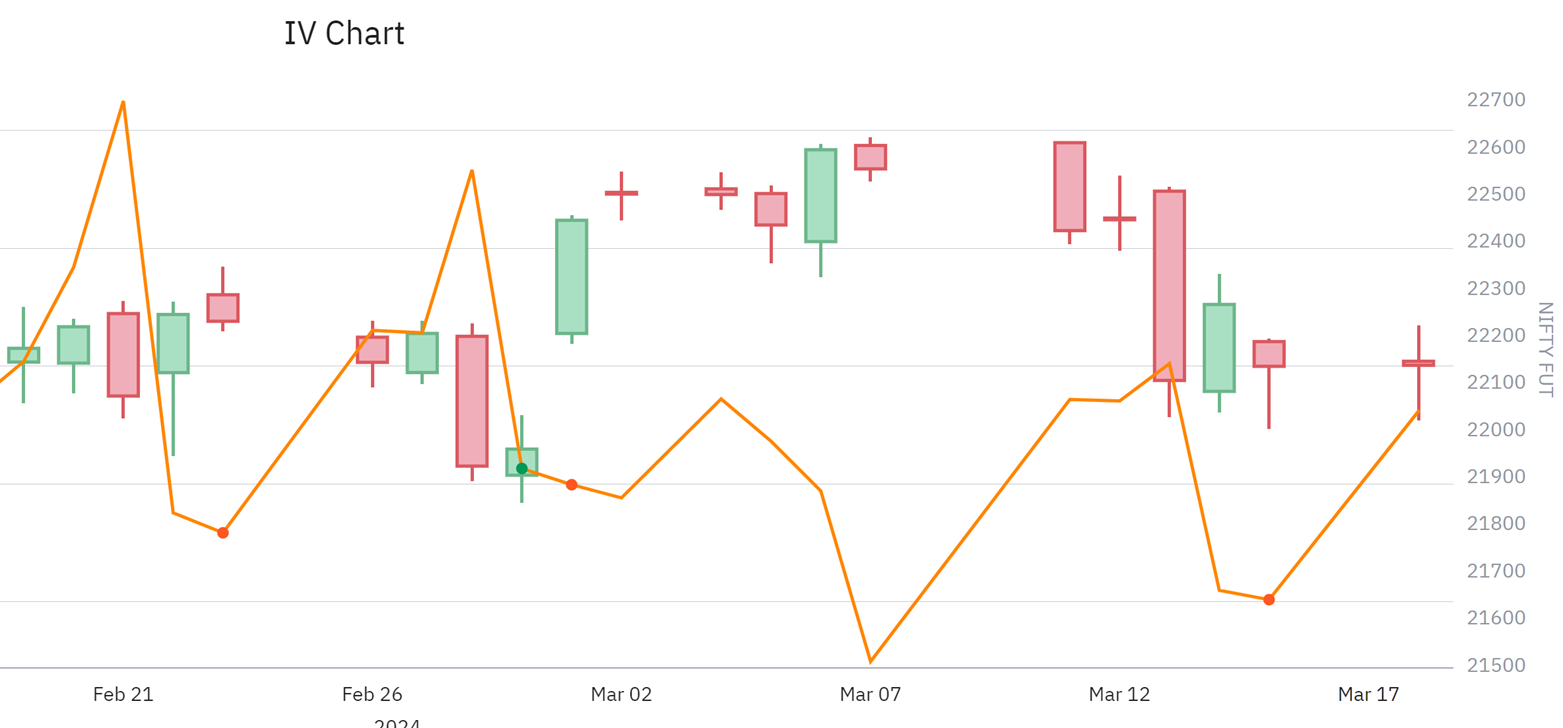
Task: Click the green candlestick on Mar 6
Action: pos(821,196)
